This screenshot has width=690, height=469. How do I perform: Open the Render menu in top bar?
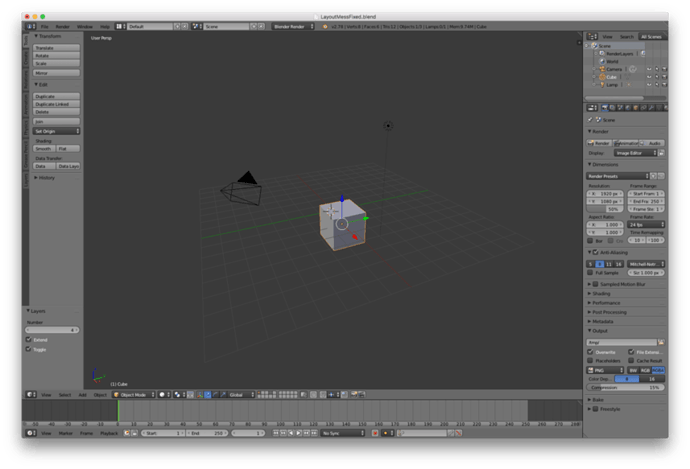(62, 26)
